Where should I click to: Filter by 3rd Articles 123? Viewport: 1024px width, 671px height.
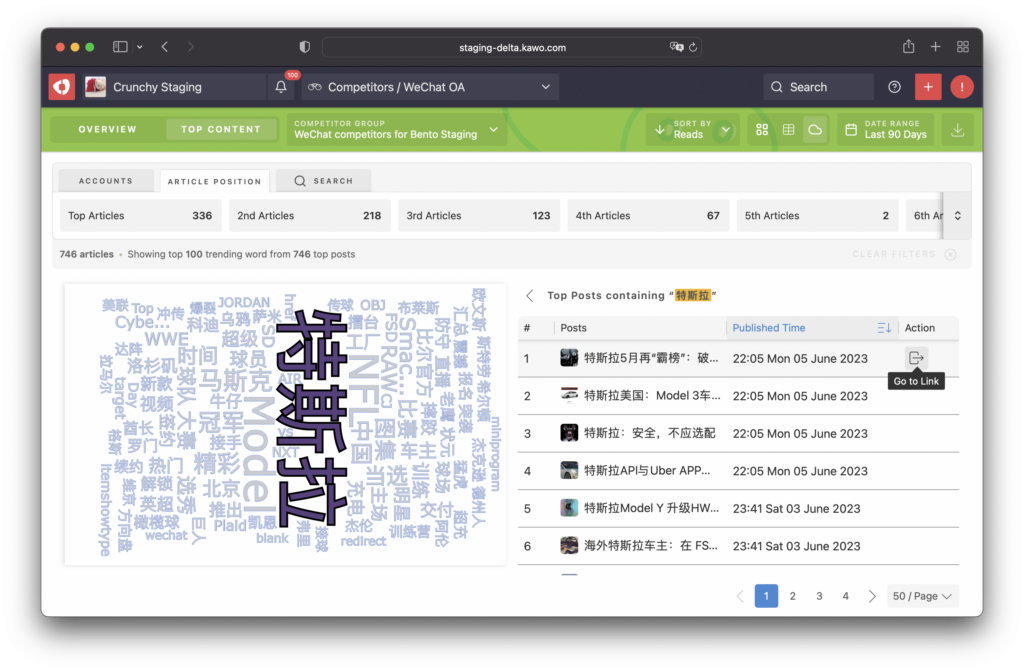[x=479, y=216]
